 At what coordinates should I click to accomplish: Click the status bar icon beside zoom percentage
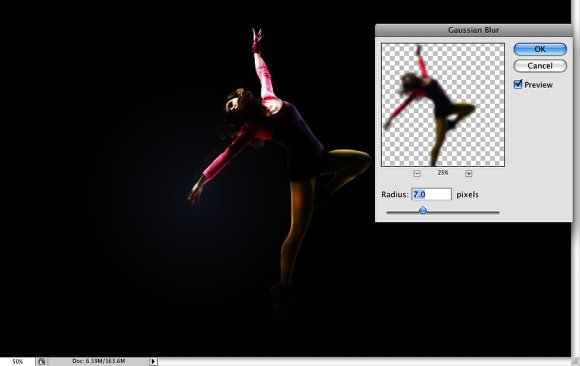click(41, 362)
